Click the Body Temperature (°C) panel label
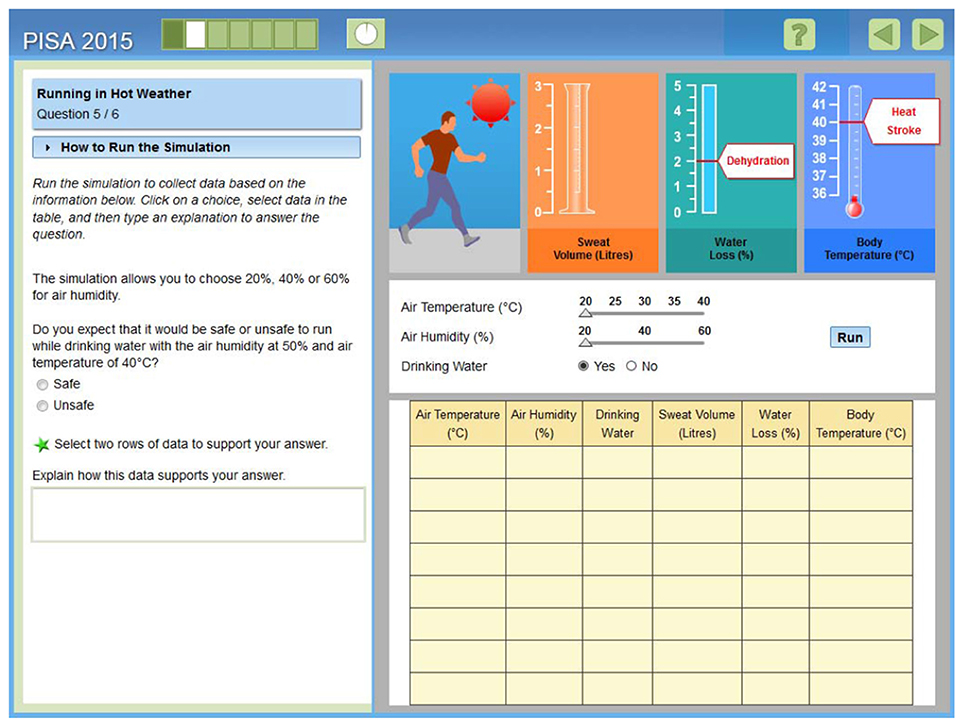 point(869,248)
